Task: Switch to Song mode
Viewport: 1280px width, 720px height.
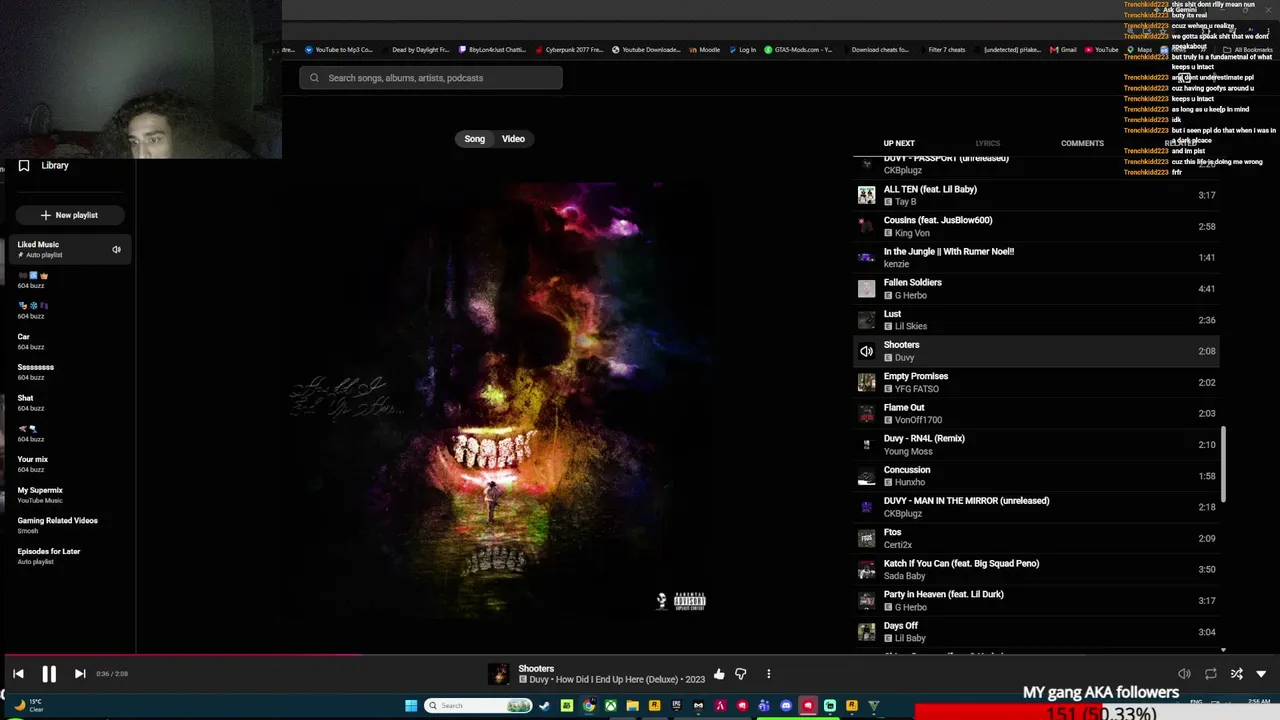Action: (474, 139)
